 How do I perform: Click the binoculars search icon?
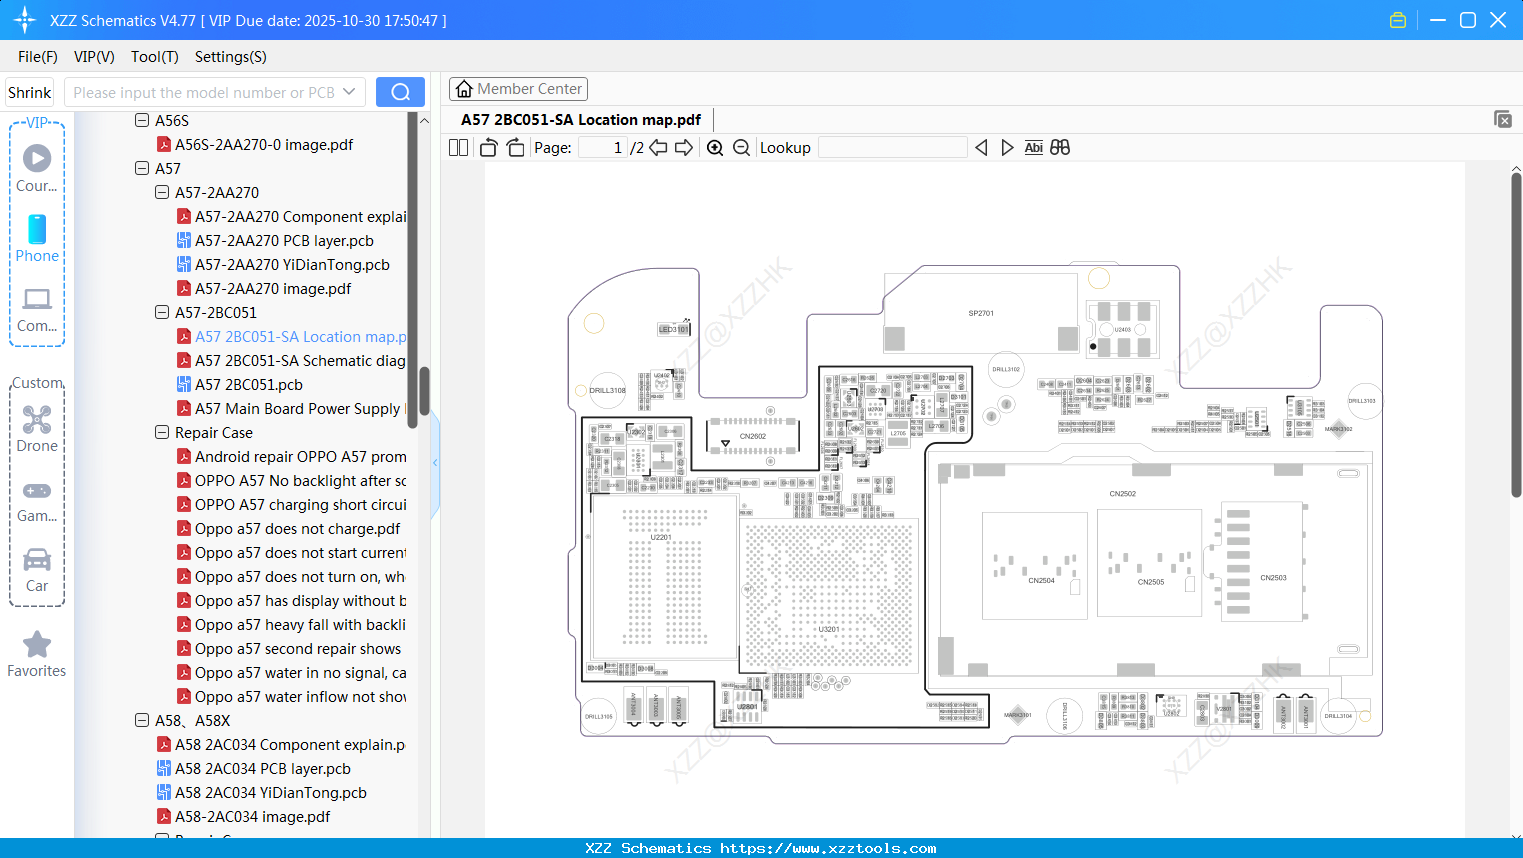(1060, 148)
